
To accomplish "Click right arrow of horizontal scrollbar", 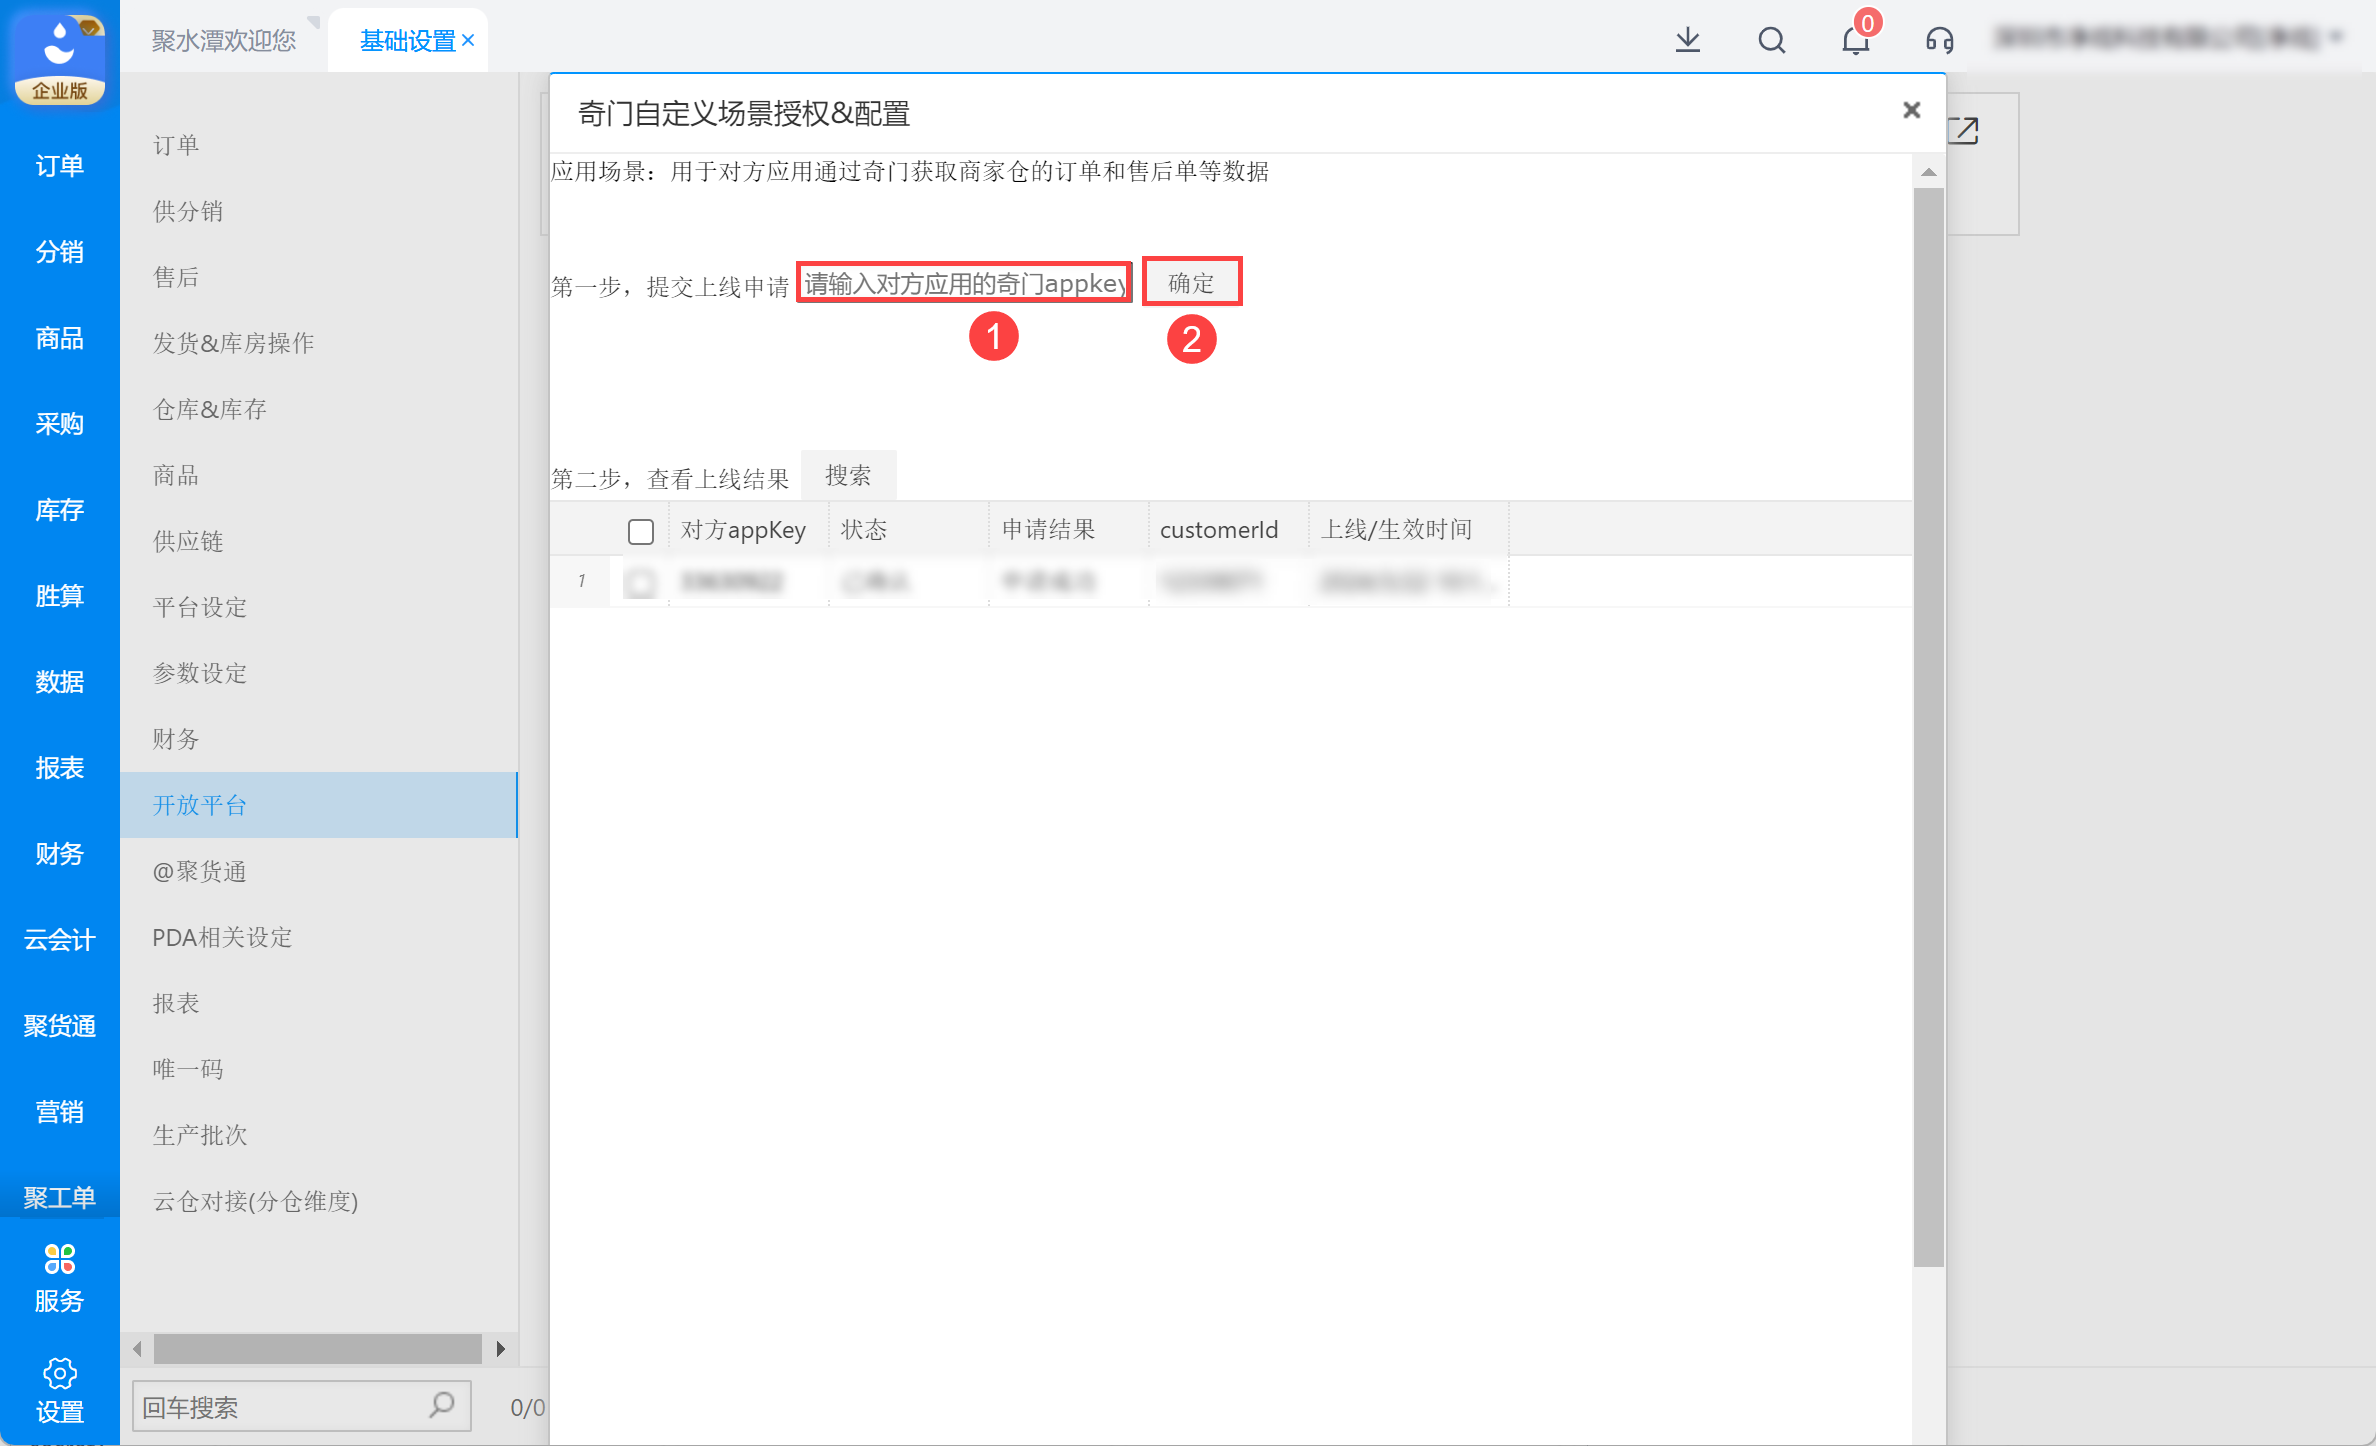I will click(x=501, y=1349).
